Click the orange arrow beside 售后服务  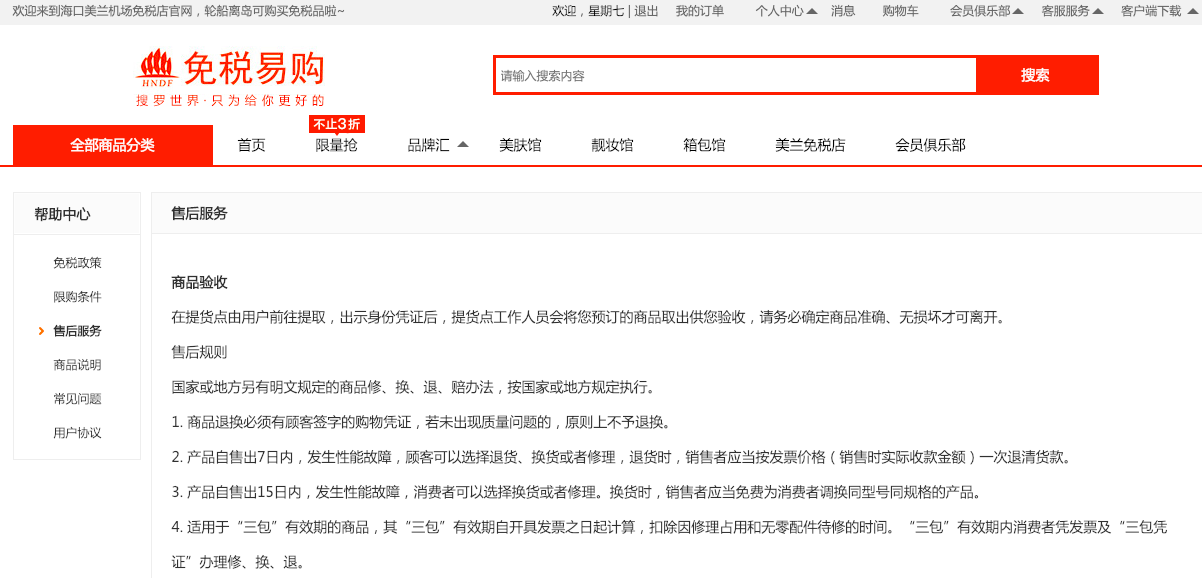[41, 331]
